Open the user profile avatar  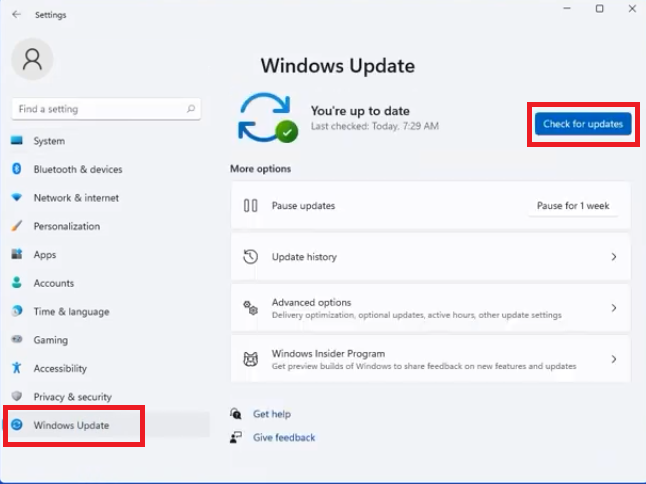click(x=32, y=59)
